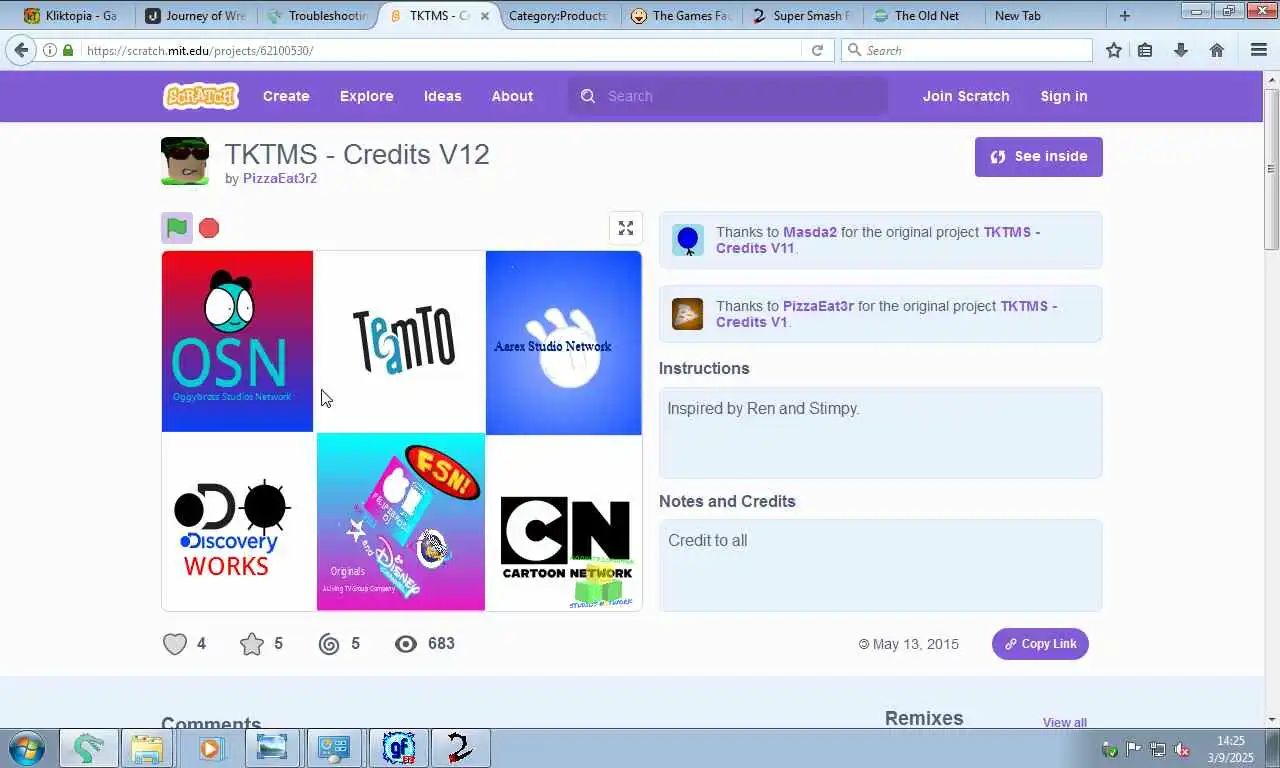Click the project stage showing OSN logos
Screen dimensions: 1280x768
click(x=402, y=431)
